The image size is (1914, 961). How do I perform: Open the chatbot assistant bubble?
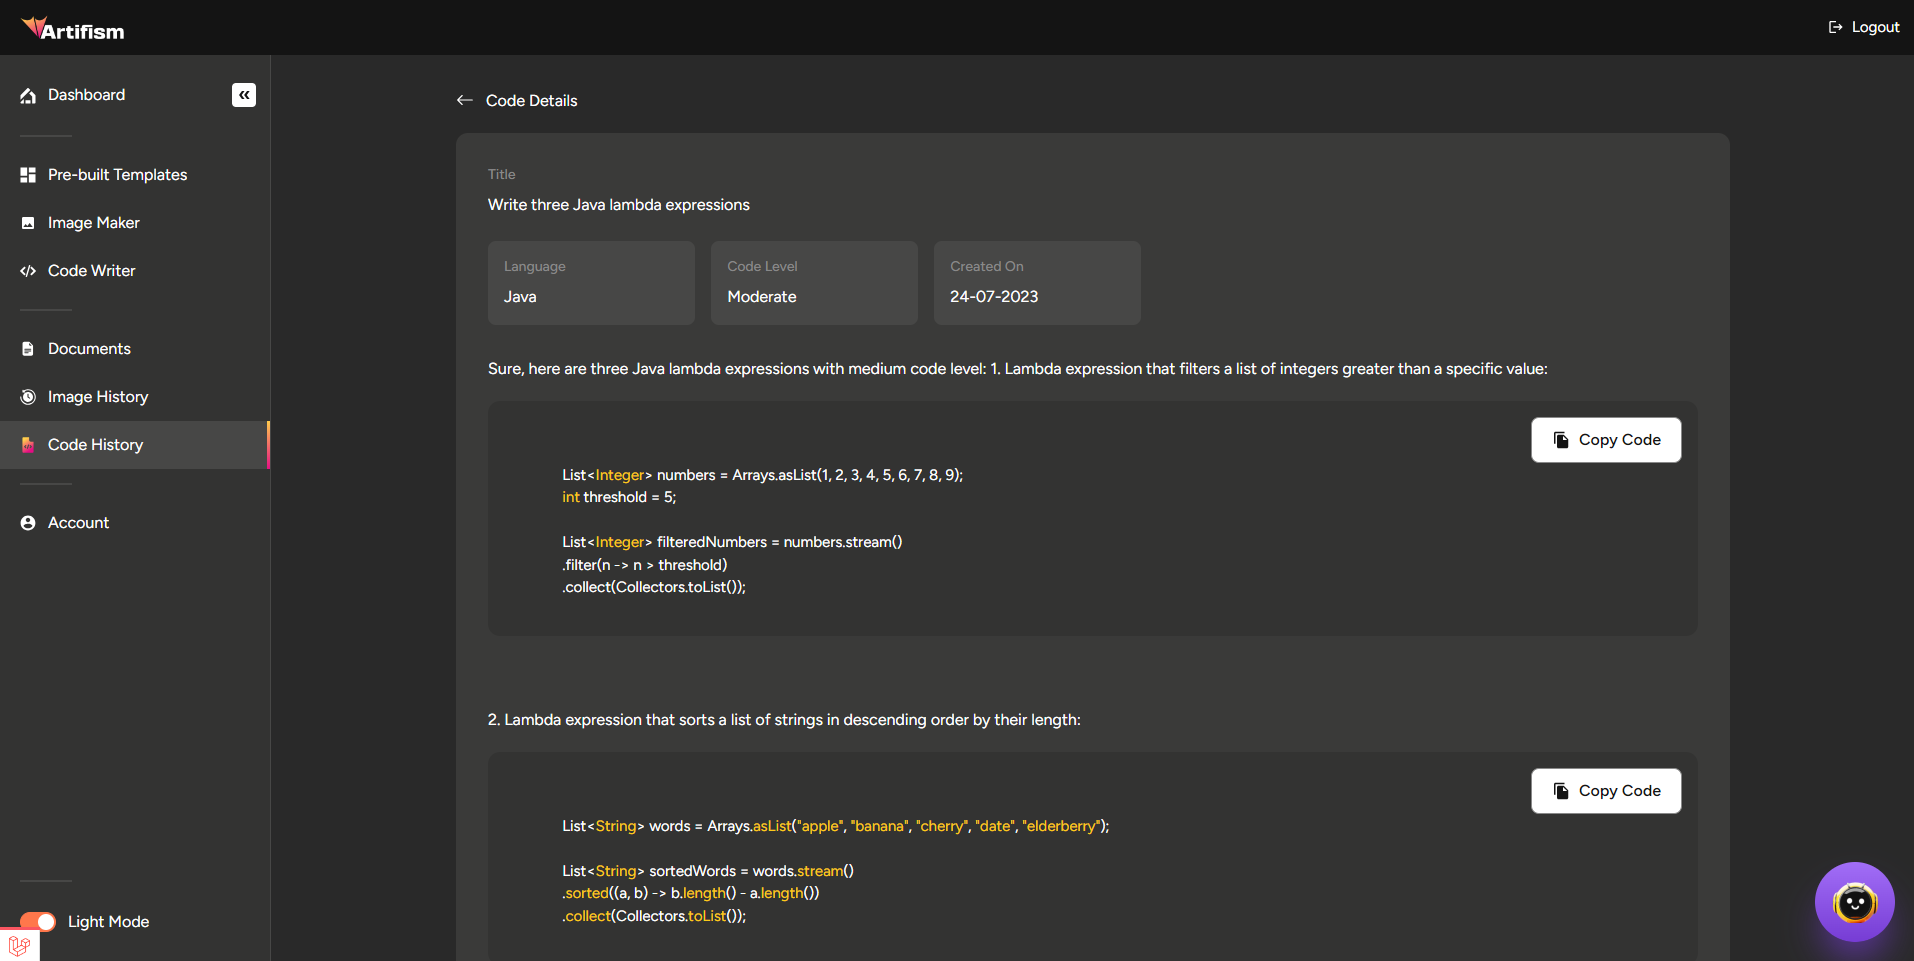[1854, 902]
